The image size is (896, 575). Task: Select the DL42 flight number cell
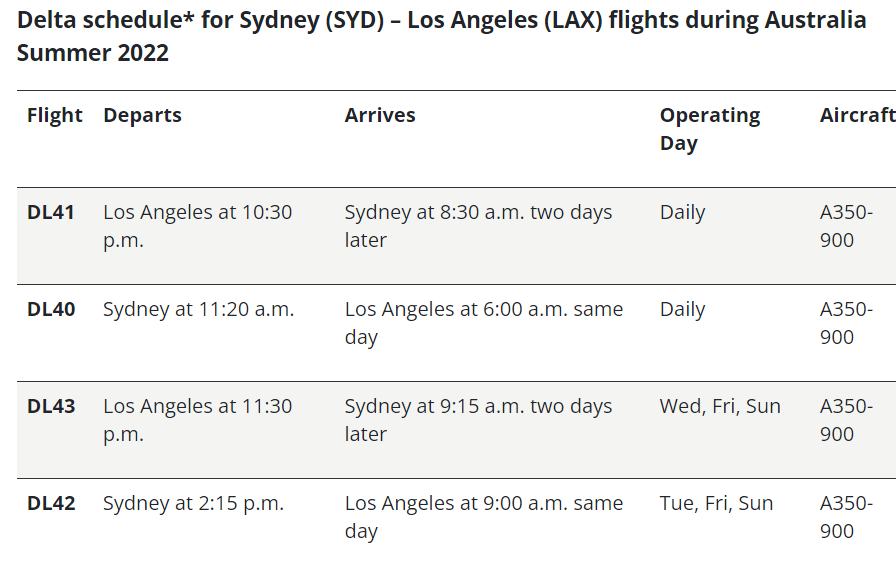point(51,504)
